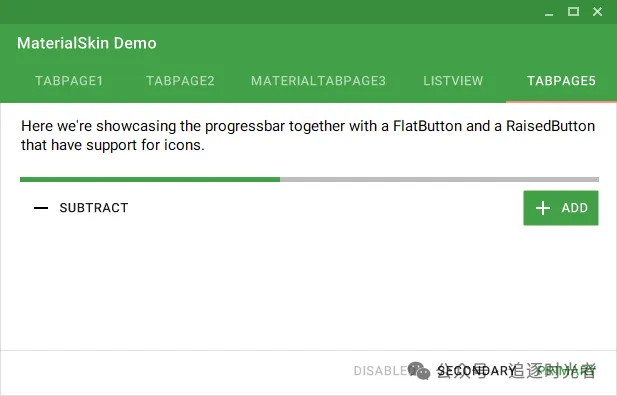Select the MATERIALTABPAGE3 tab
This screenshot has height=396, width=617.
[x=318, y=81]
